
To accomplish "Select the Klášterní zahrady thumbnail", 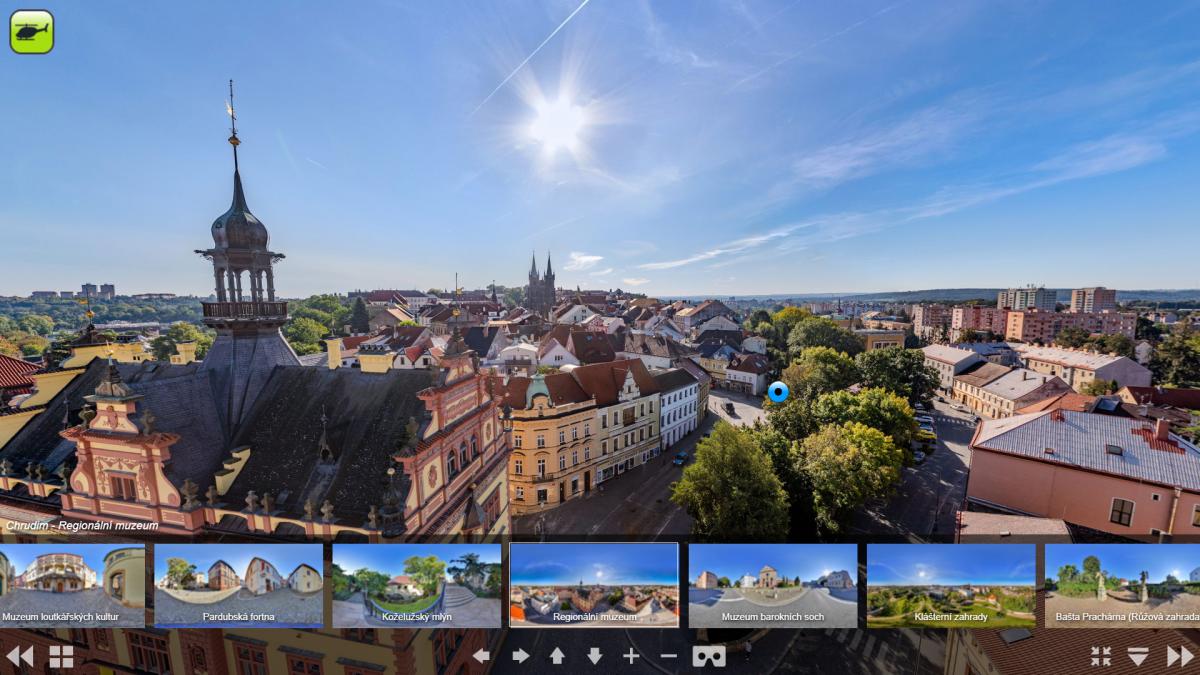I will point(951,585).
